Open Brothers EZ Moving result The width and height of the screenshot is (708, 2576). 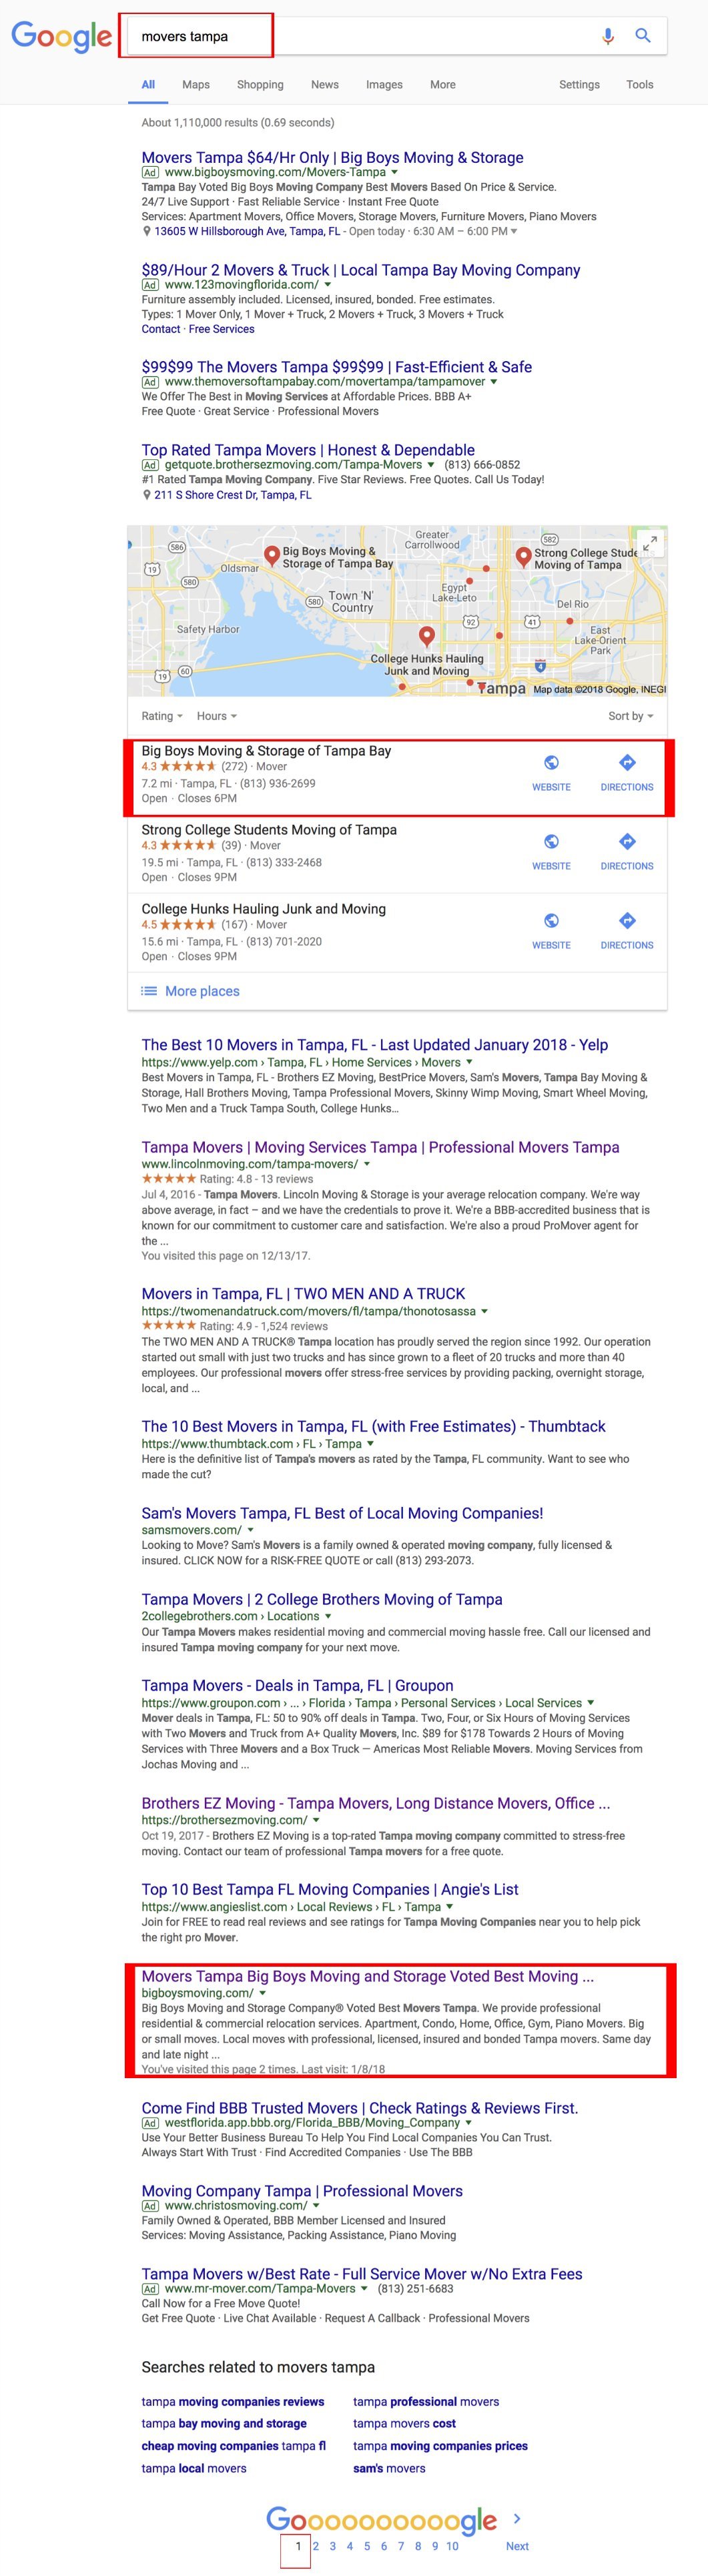tap(376, 1803)
